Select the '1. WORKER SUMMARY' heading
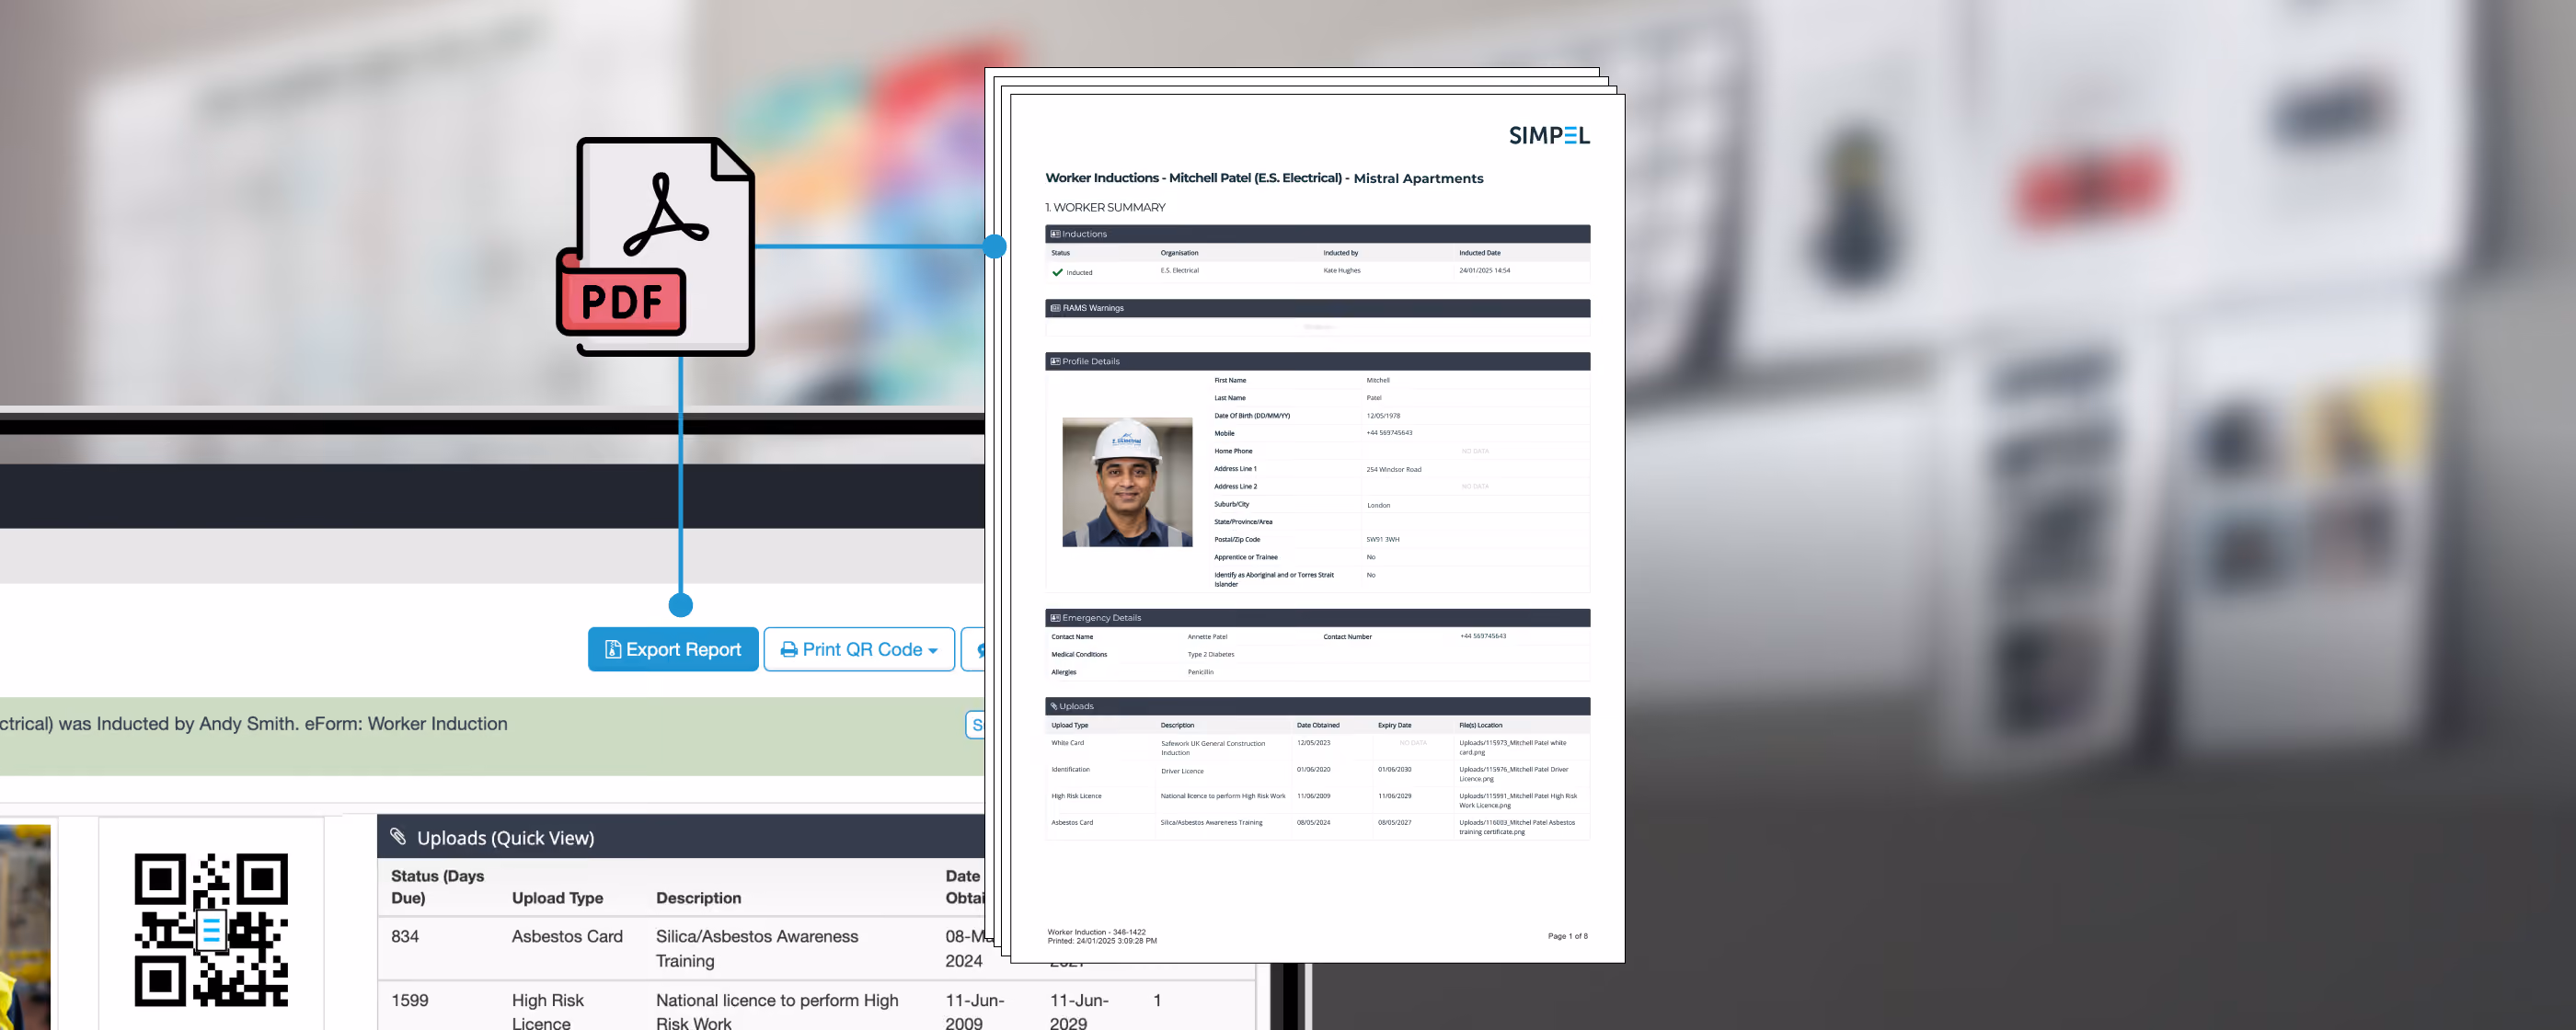The image size is (2576, 1030). [x=1105, y=207]
